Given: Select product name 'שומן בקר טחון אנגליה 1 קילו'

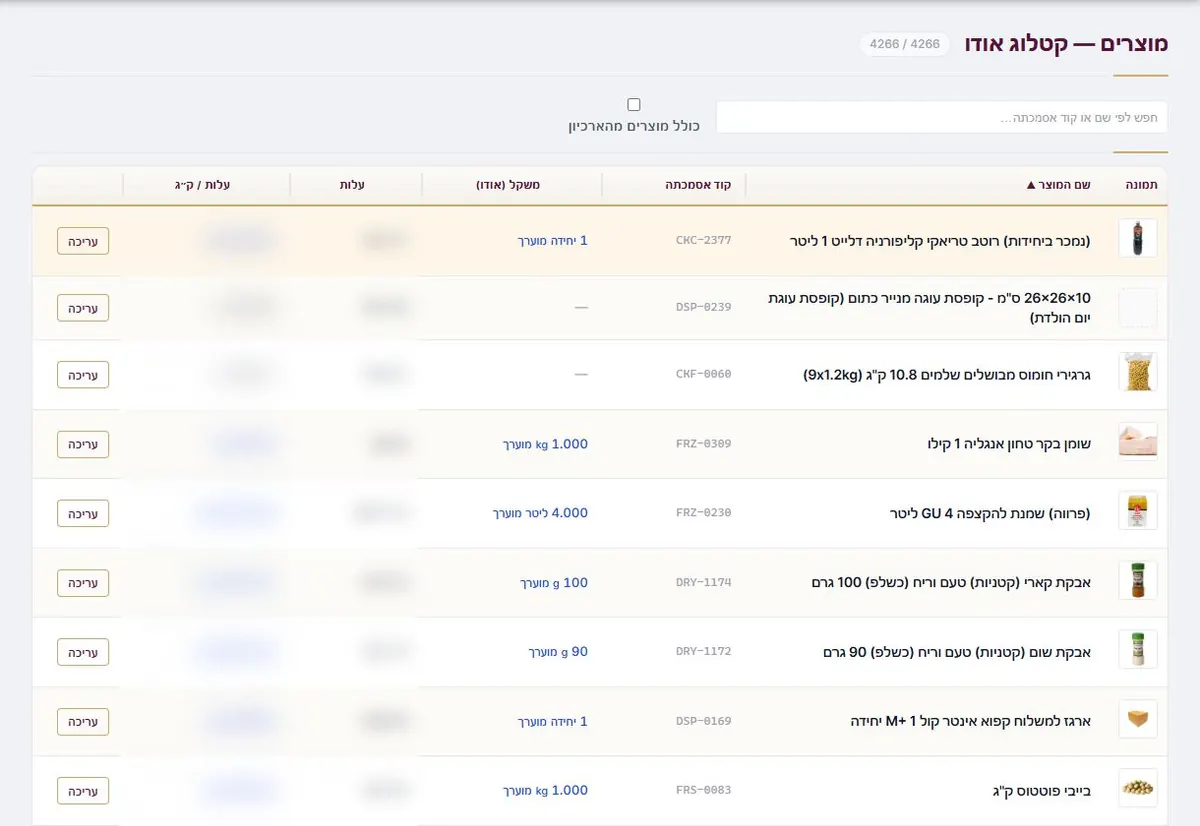Looking at the screenshot, I should coord(1009,444).
